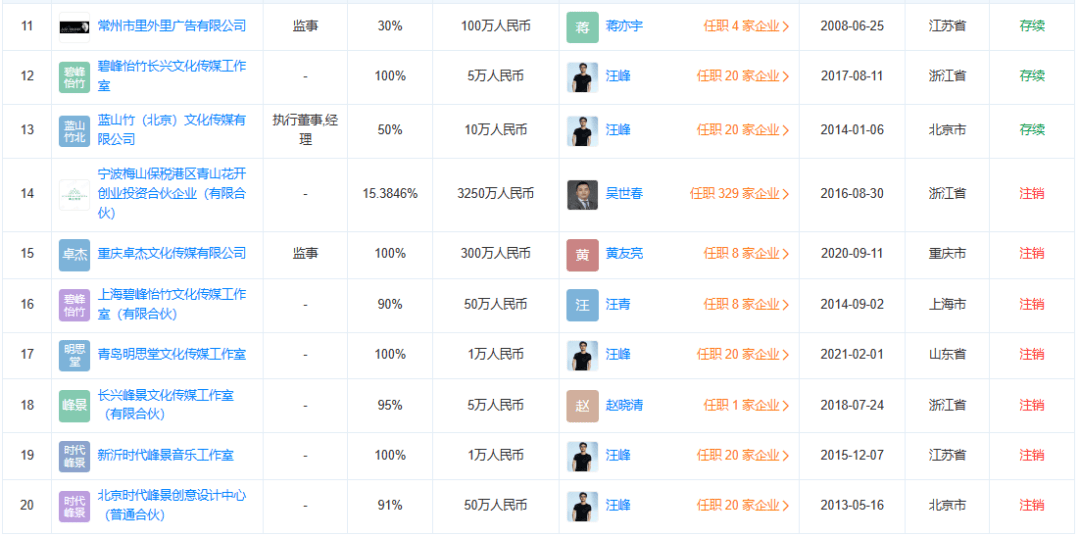Screen dimensions: 1080x538
Task: Click the 蓝山竹北 blue company logo
Action: tap(75, 131)
